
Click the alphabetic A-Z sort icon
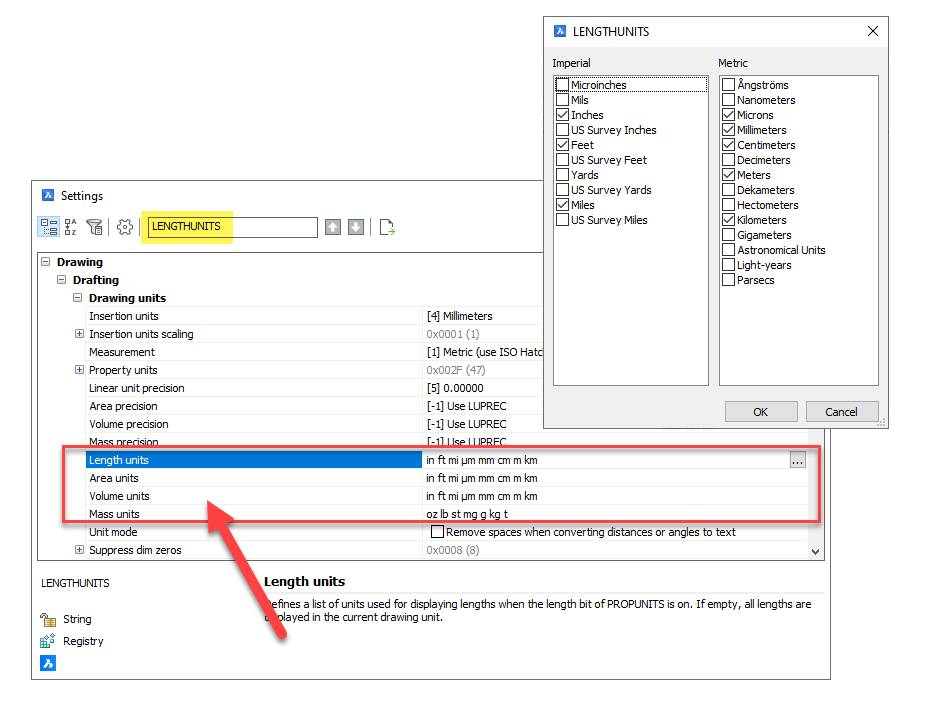click(x=70, y=227)
